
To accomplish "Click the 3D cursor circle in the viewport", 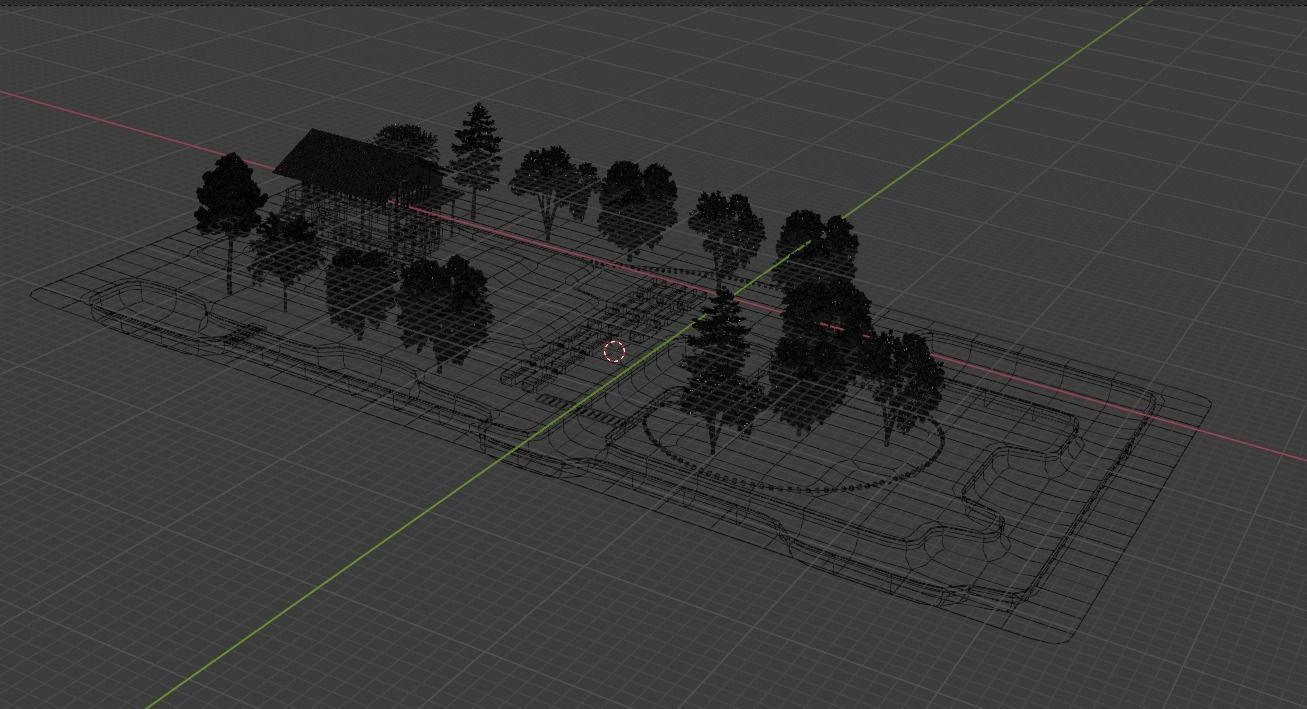I will [615, 352].
